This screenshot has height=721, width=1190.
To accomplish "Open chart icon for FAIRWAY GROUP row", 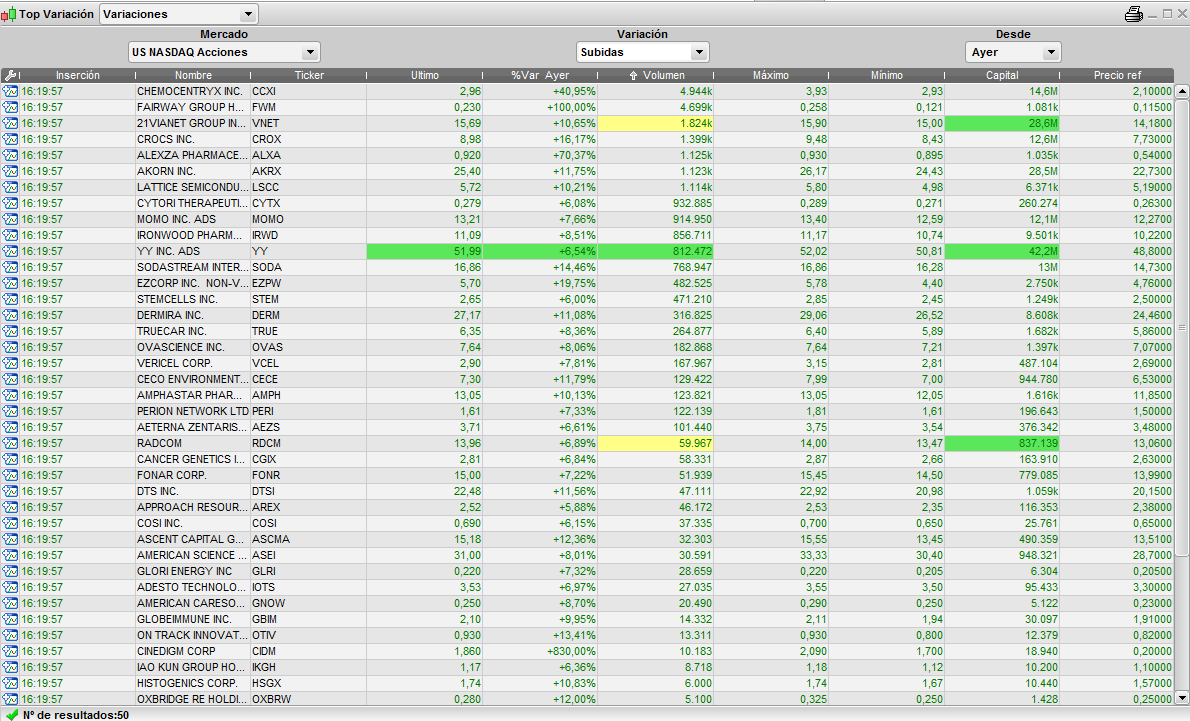I will point(11,107).
